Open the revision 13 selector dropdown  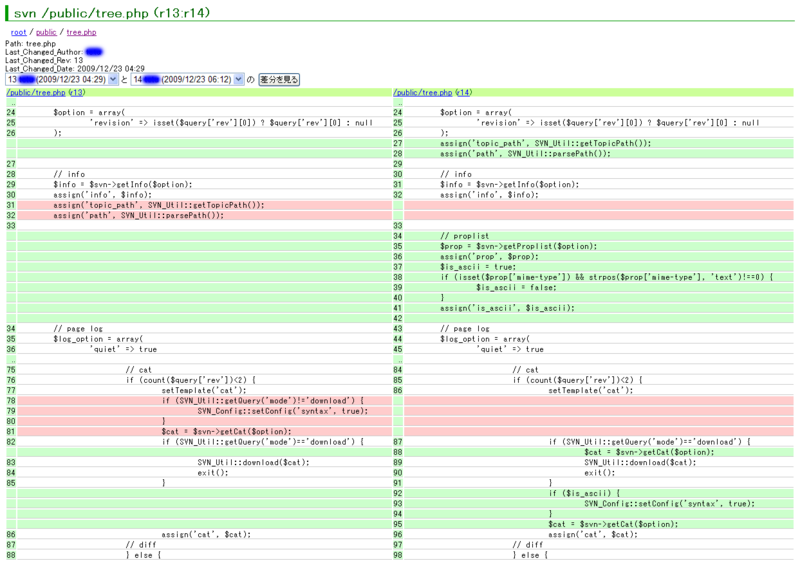click(62, 80)
